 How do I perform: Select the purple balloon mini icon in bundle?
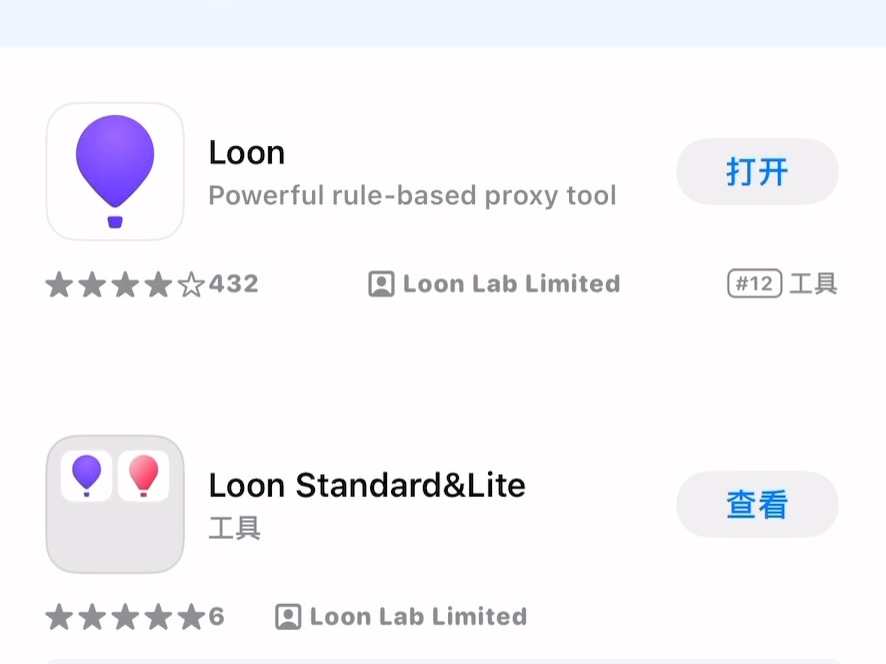pos(86,476)
